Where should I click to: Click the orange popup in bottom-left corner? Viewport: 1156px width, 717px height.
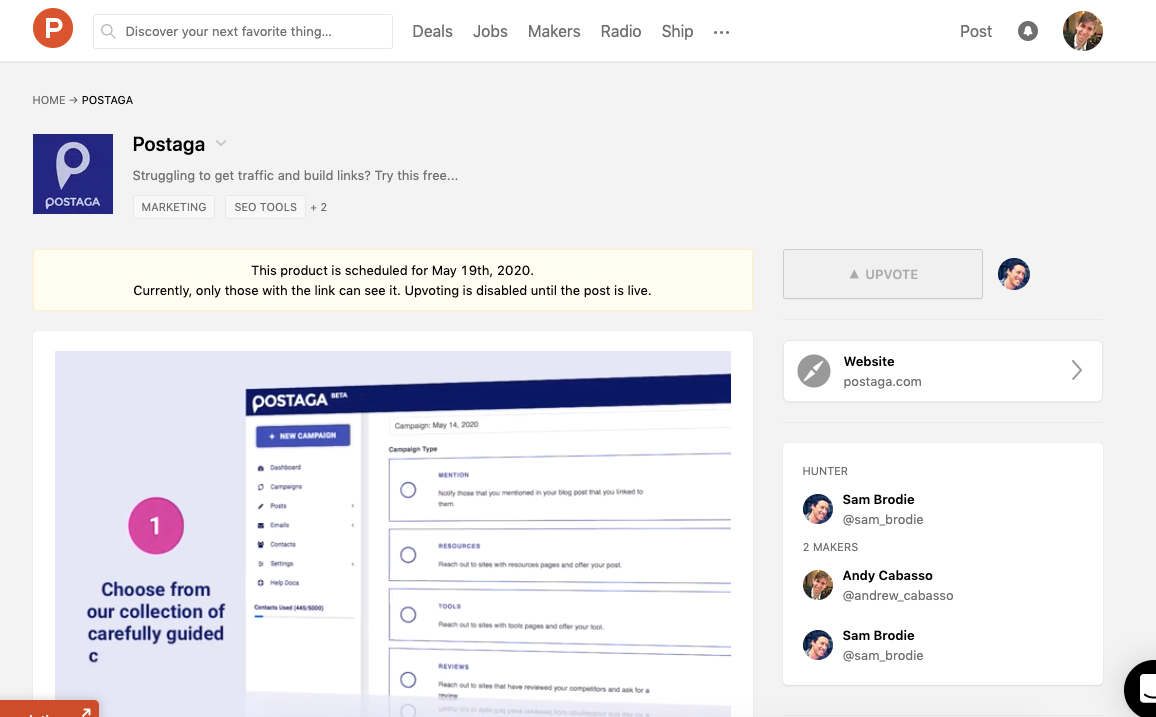pyautogui.click(x=49, y=709)
